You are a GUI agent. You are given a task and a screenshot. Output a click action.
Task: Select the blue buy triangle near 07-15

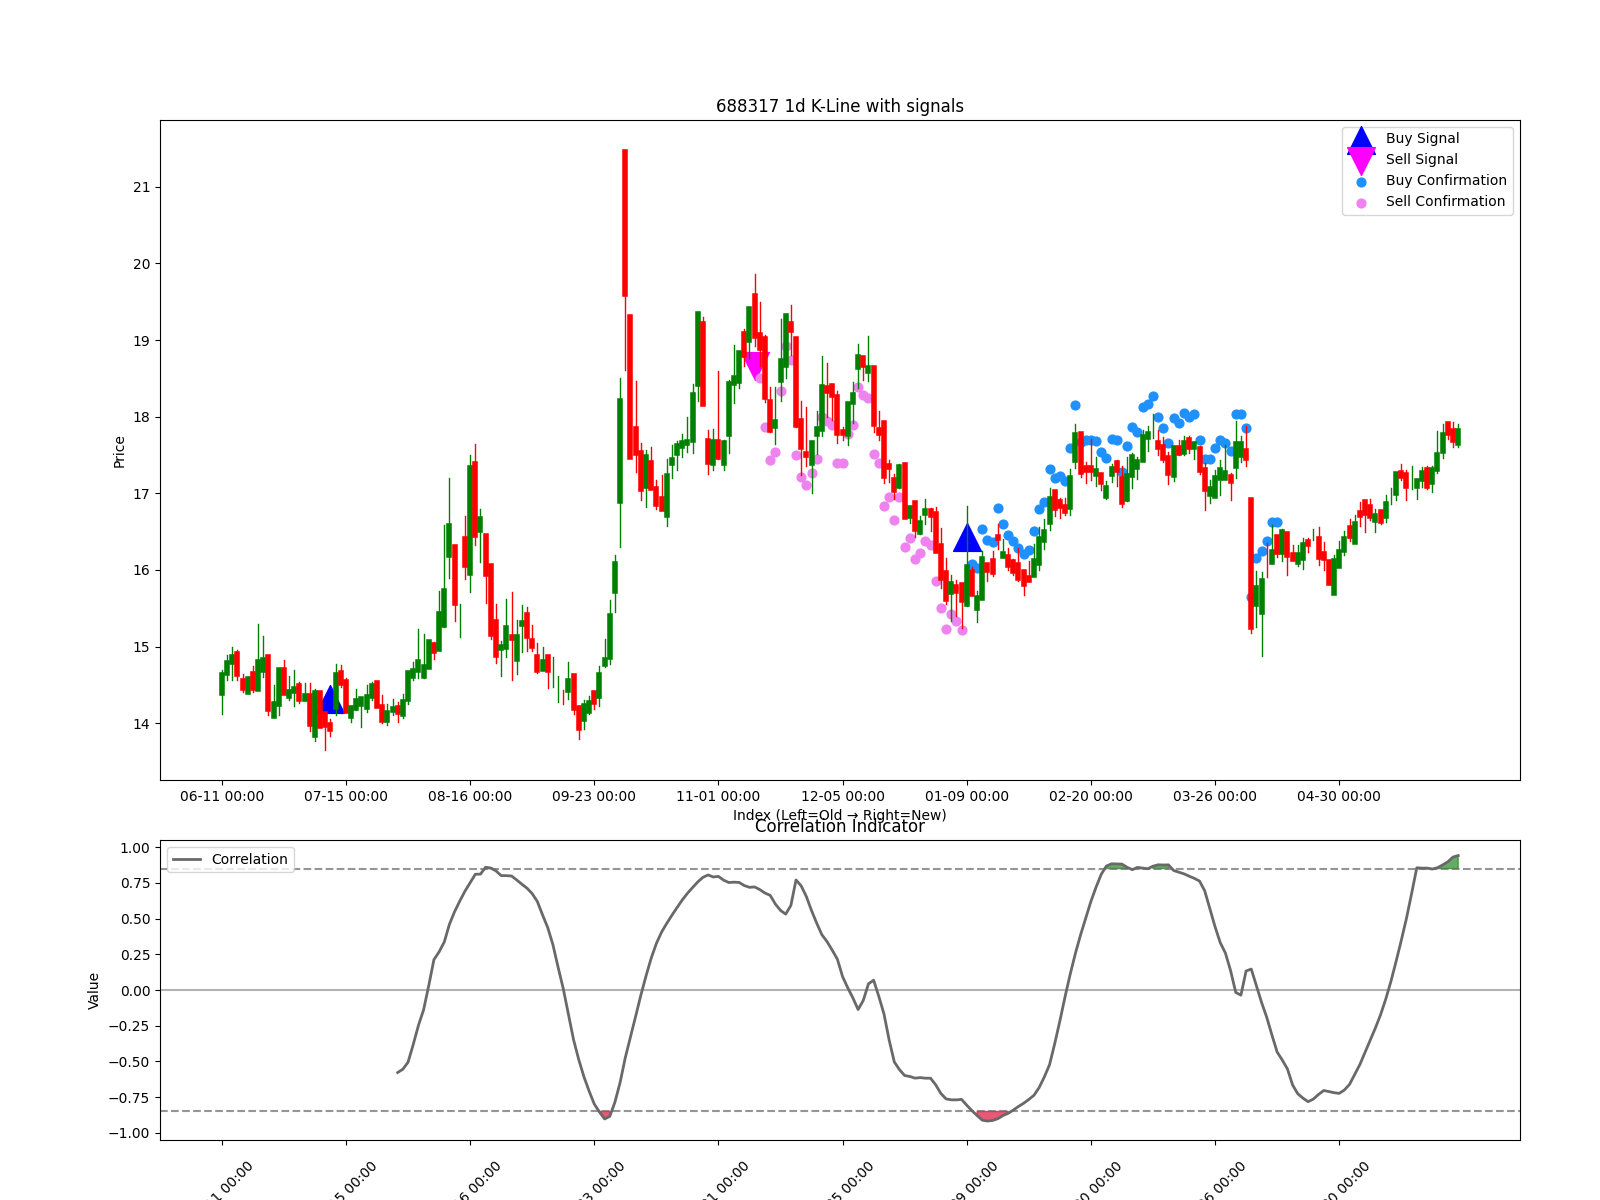click(x=332, y=700)
